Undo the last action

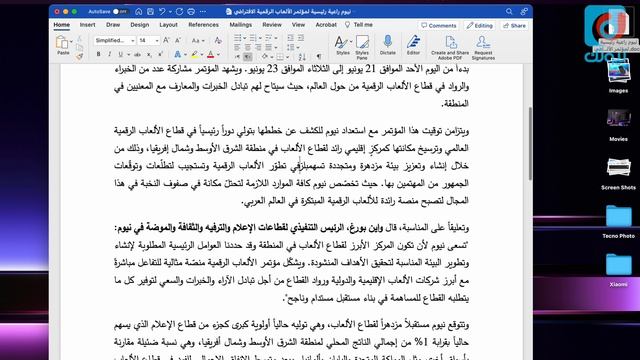[162, 11]
